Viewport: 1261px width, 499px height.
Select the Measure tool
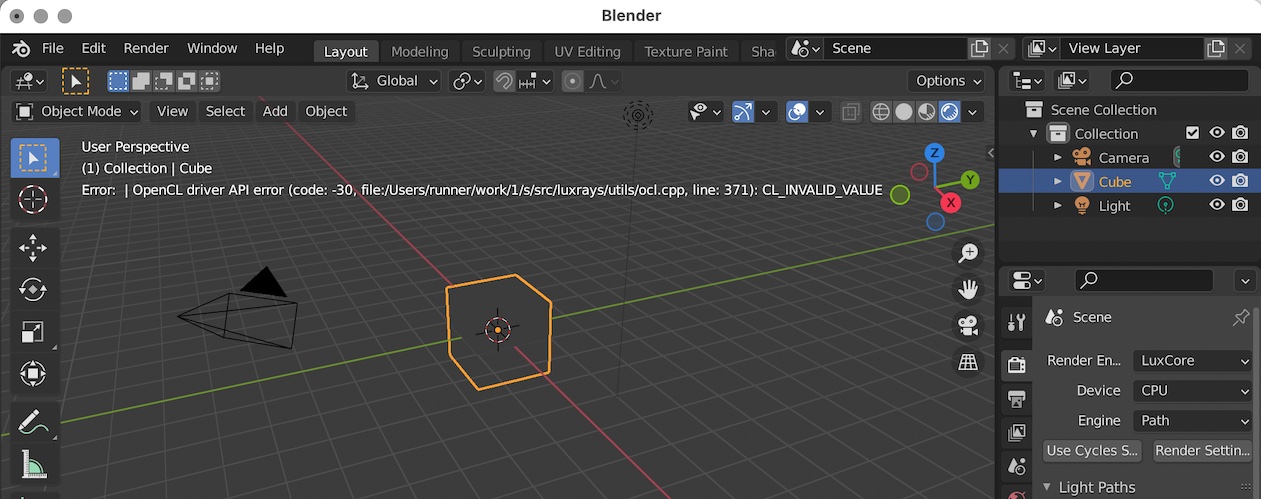(33, 464)
